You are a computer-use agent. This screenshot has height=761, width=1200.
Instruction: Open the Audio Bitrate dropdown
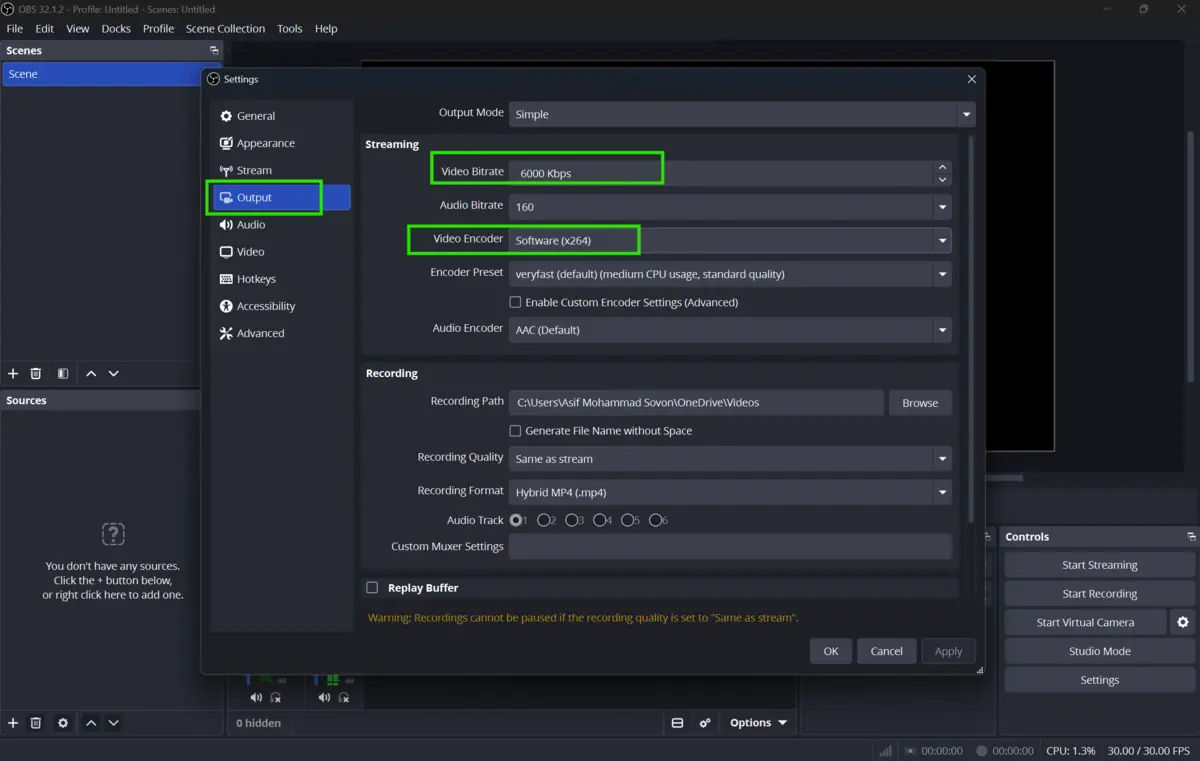[730, 207]
